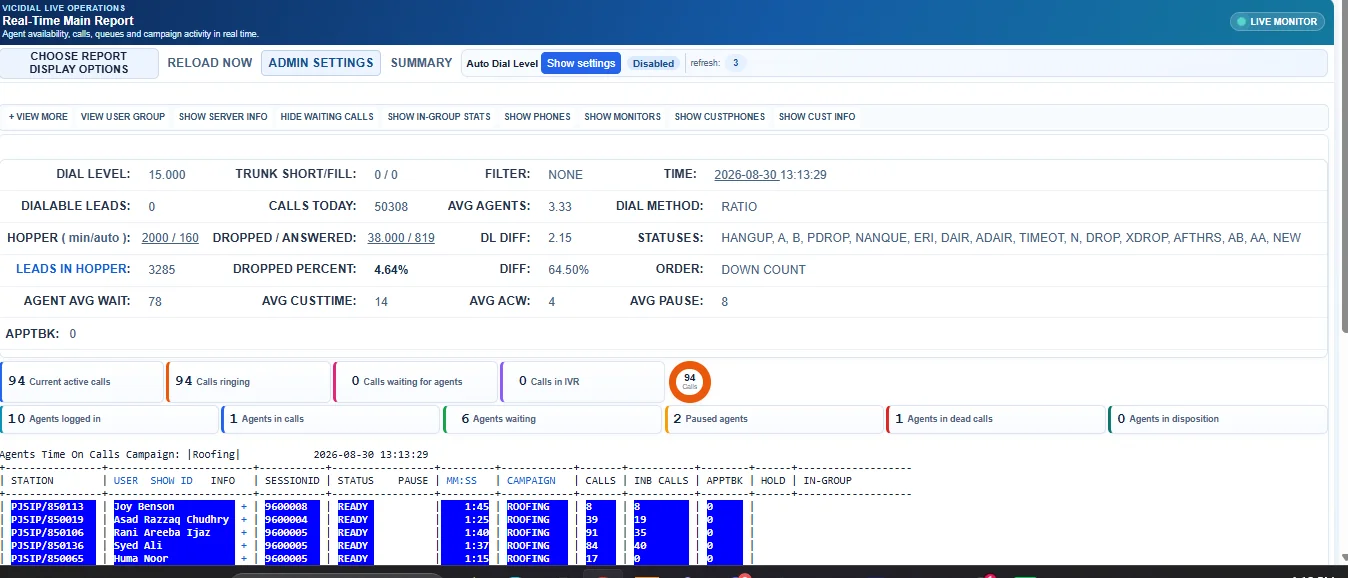The image size is (1348, 578).
Task: Click station PJSIP/850019
Action: (x=47, y=520)
